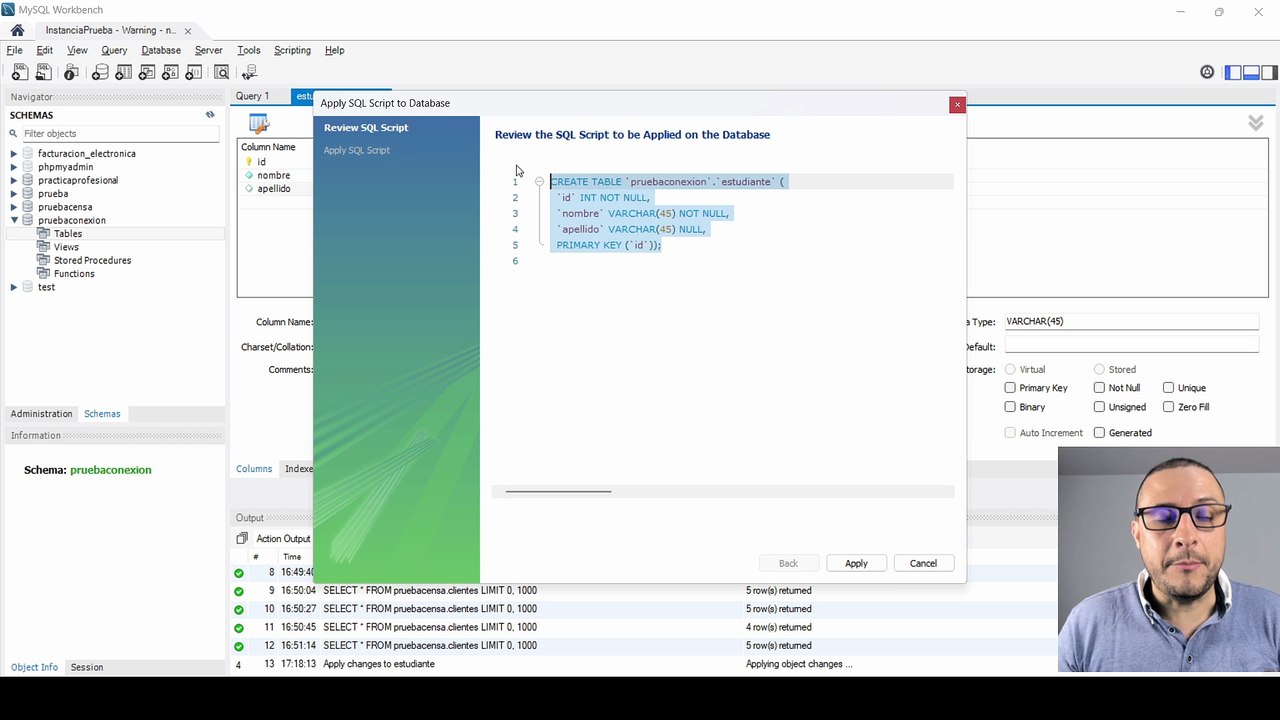Collapse table editor header double-chevron
This screenshot has height=720, width=1280.
coord(1255,123)
